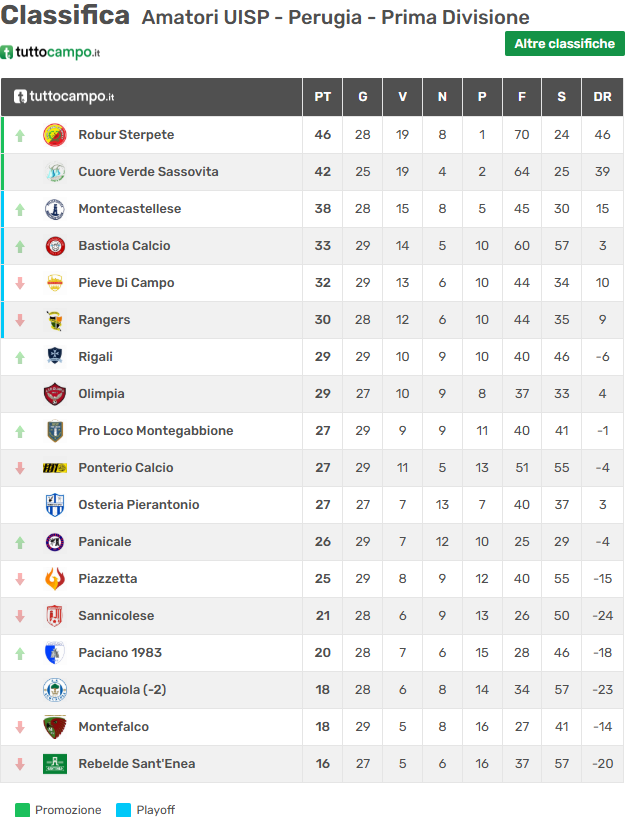Click the green Promozione legend swatch
This screenshot has width=631, height=817.
[22, 810]
